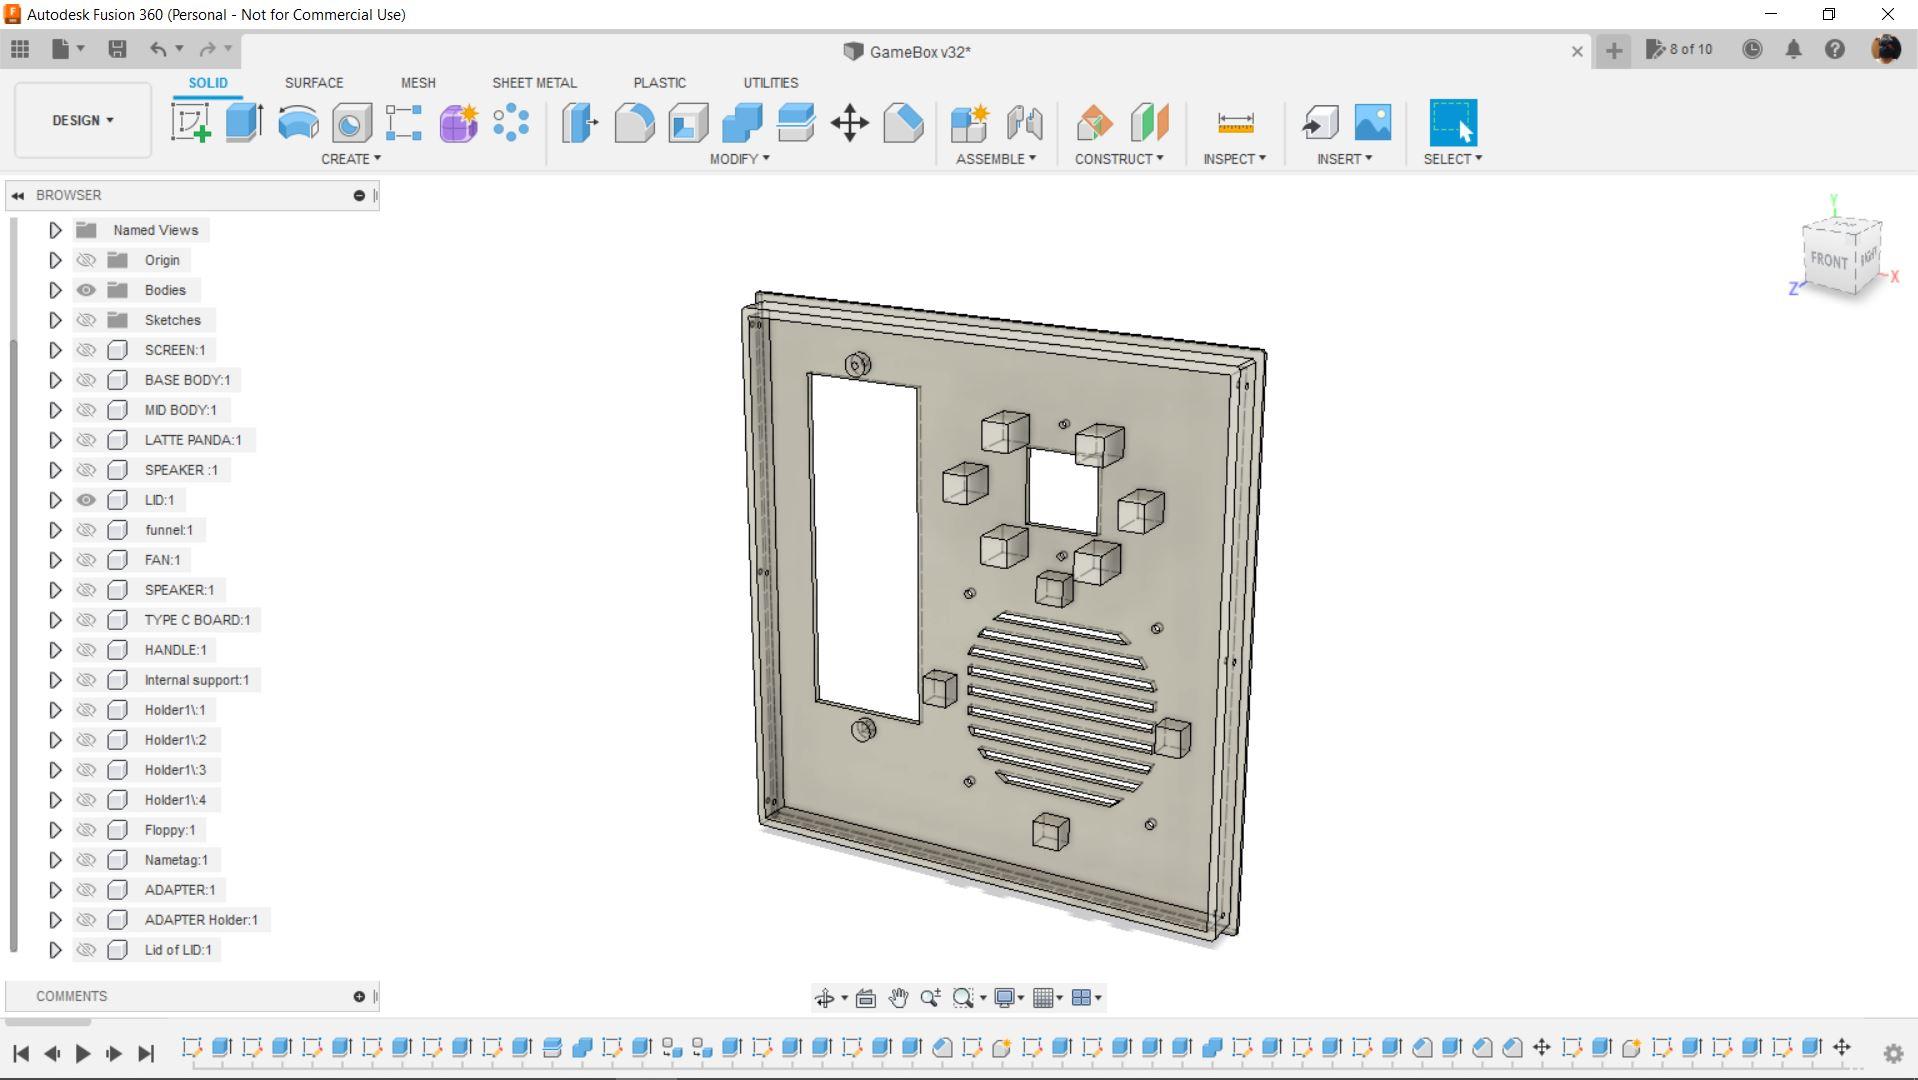Viewport: 1918px width, 1080px height.
Task: Click the Insert Canvas image icon
Action: (x=1373, y=123)
